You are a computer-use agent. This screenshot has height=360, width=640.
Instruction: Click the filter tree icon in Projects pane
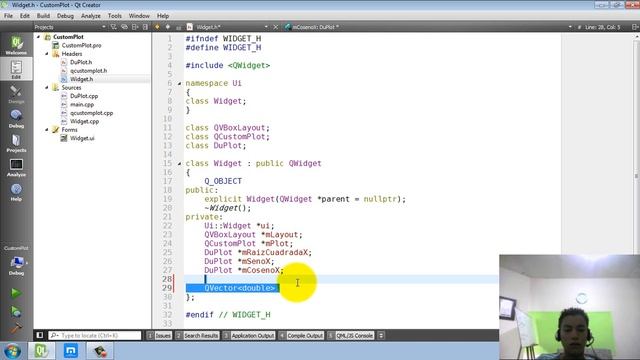click(113, 27)
